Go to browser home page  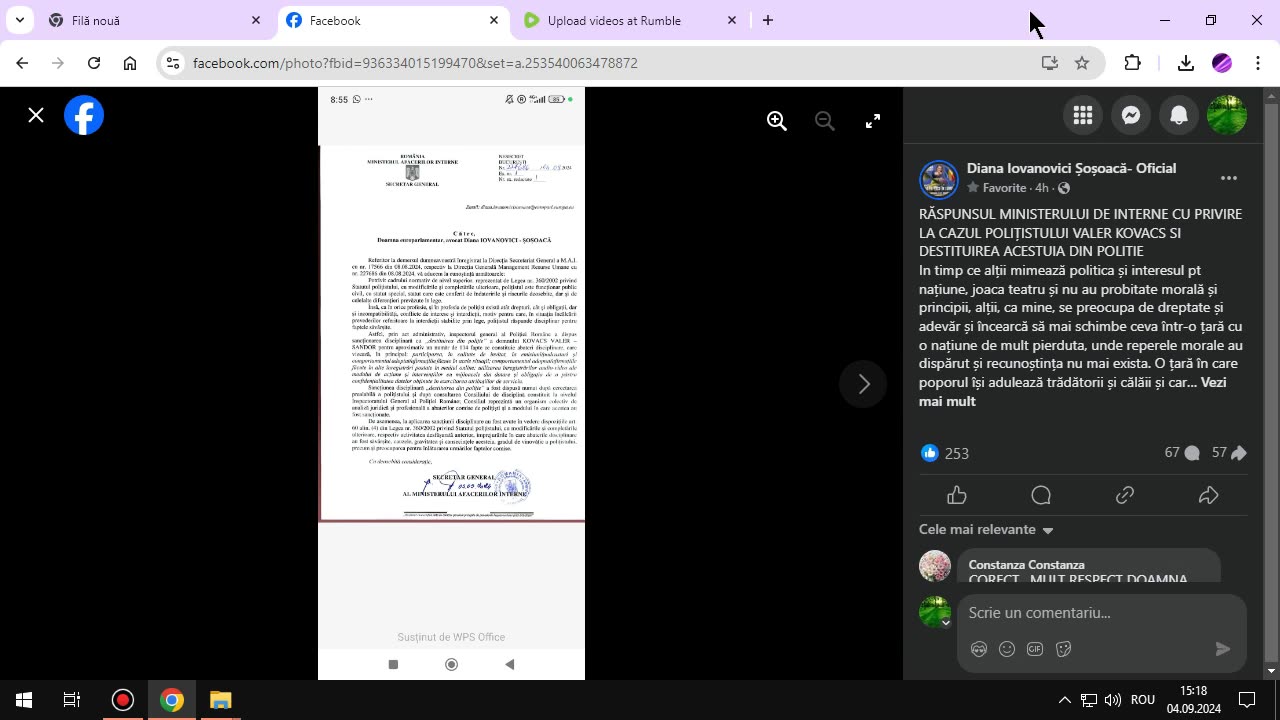(x=130, y=63)
